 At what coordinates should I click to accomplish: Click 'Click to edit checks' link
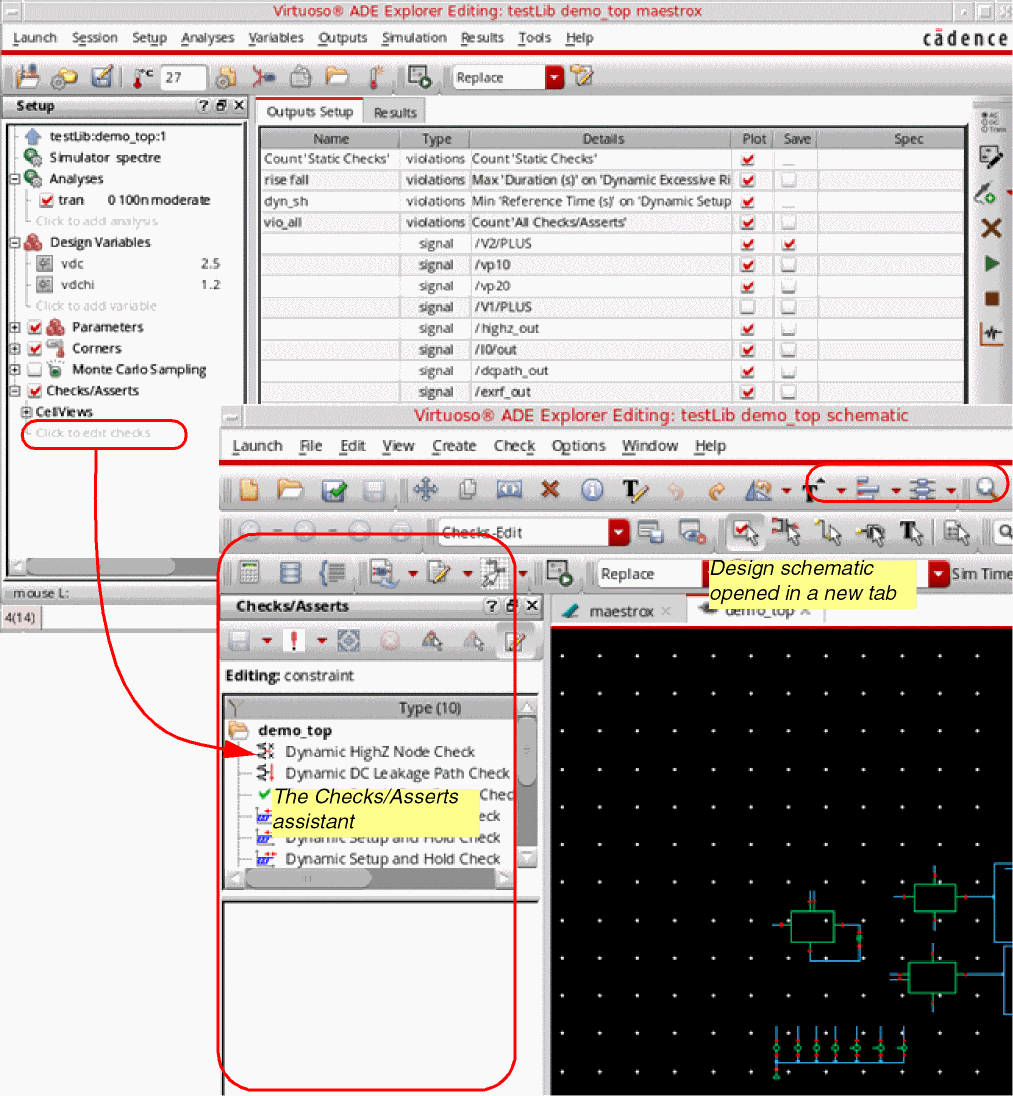(x=93, y=433)
